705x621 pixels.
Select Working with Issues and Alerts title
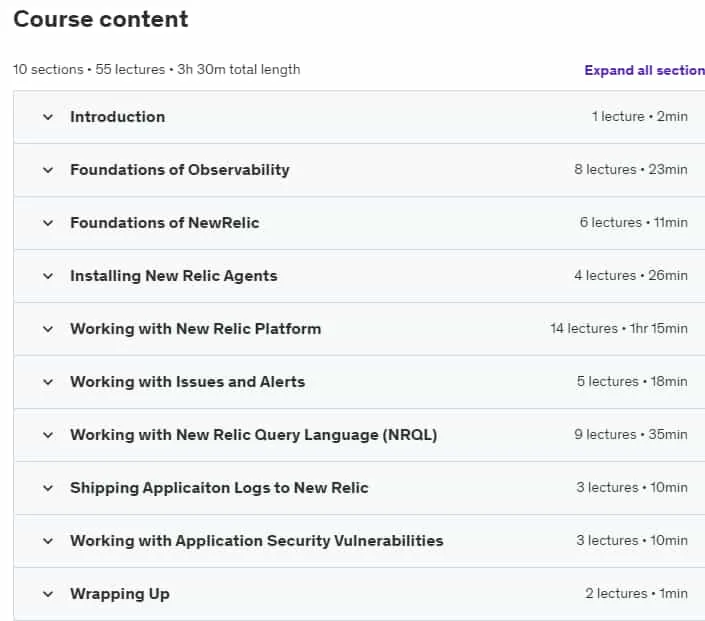(x=187, y=382)
